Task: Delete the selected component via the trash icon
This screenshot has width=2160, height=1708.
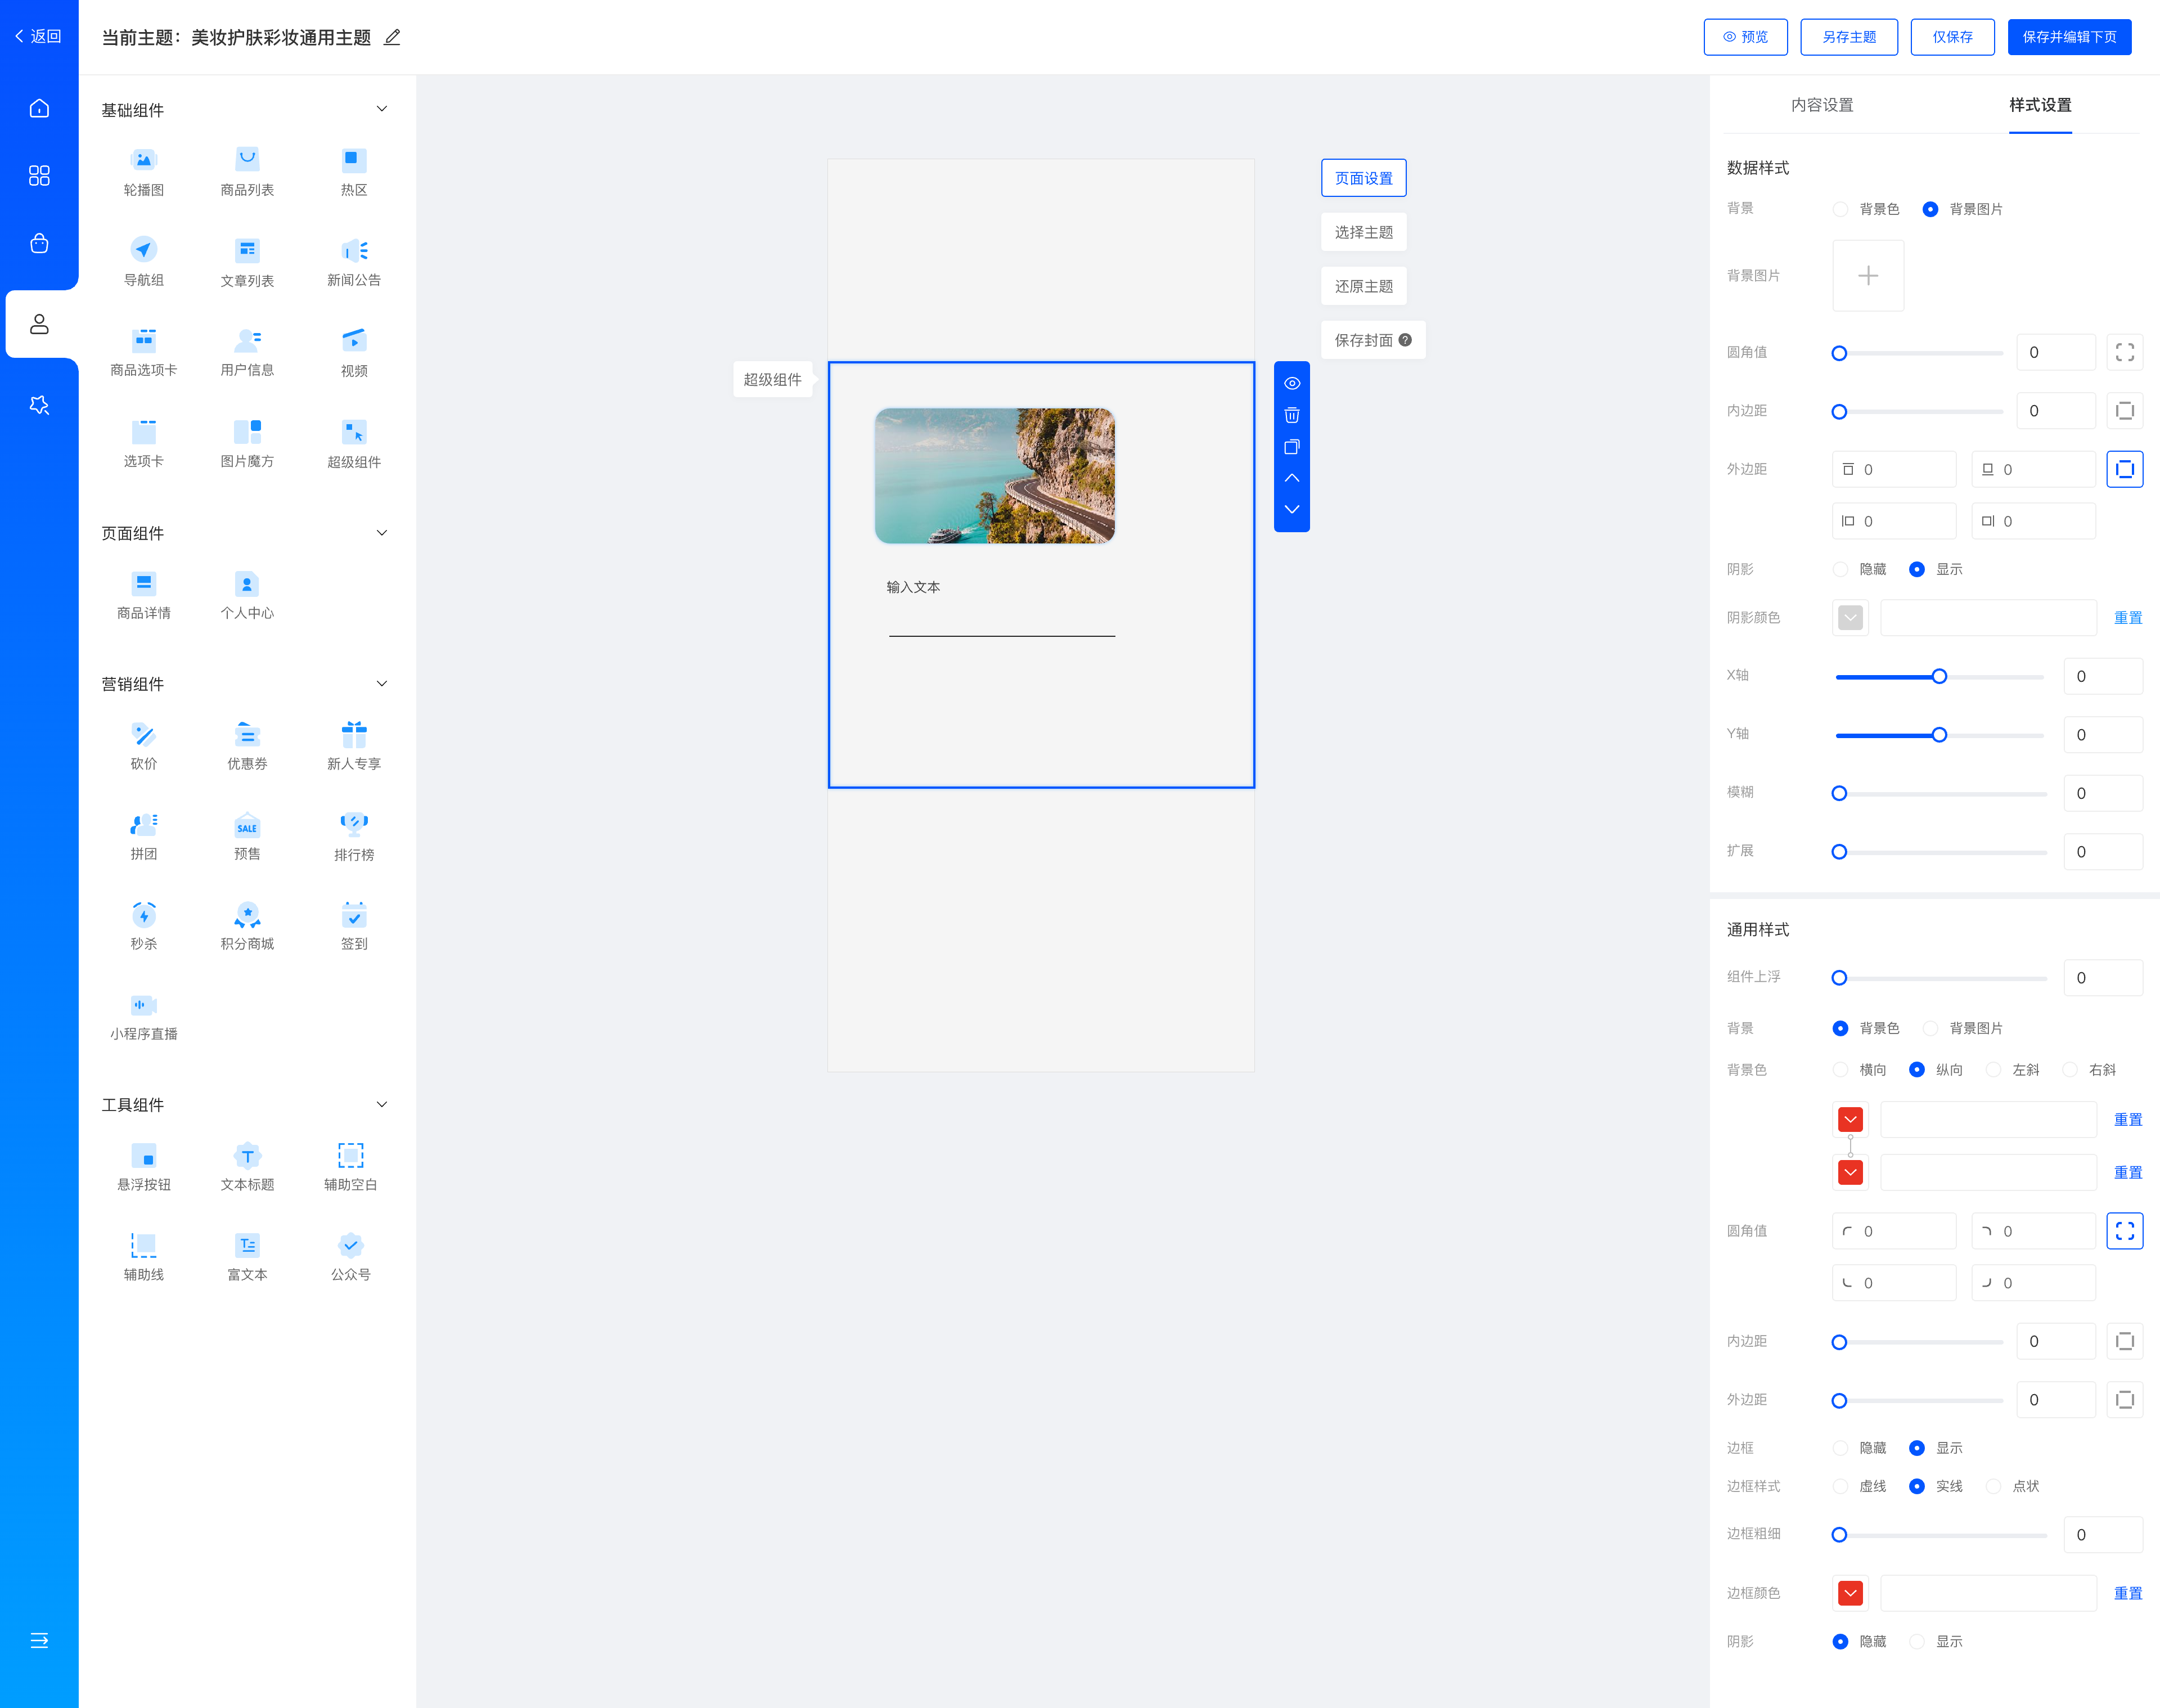Action: point(1291,415)
